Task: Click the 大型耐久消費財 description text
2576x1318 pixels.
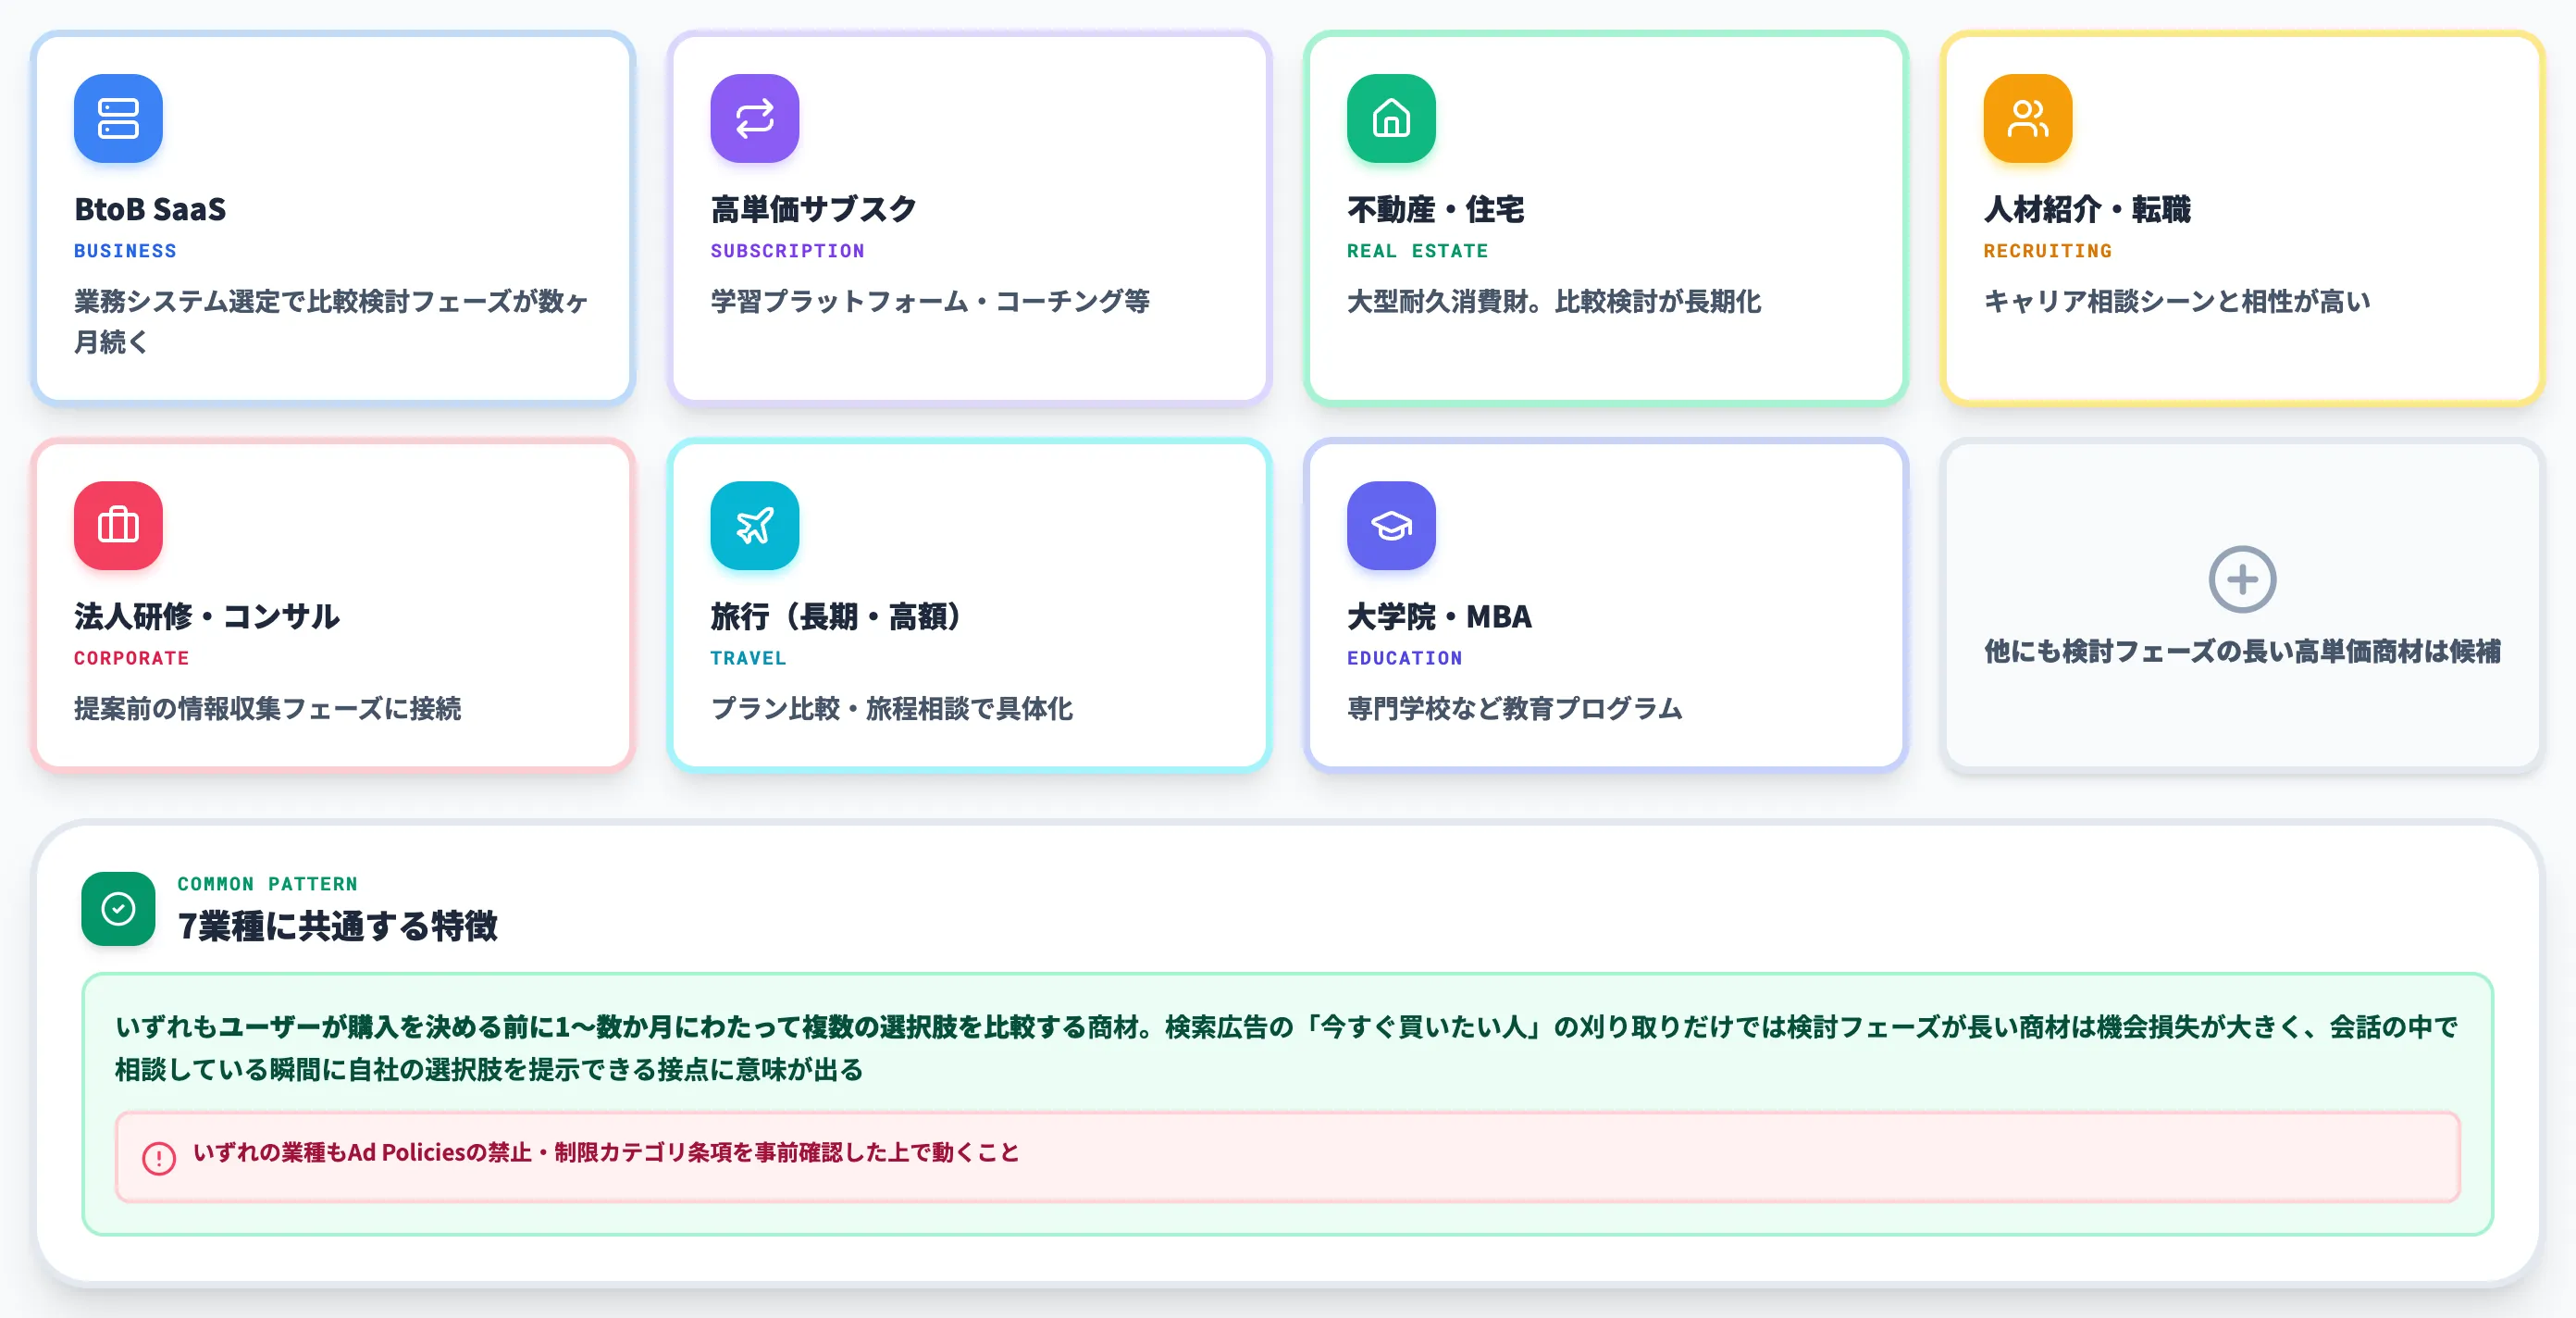Action: [x=1554, y=301]
